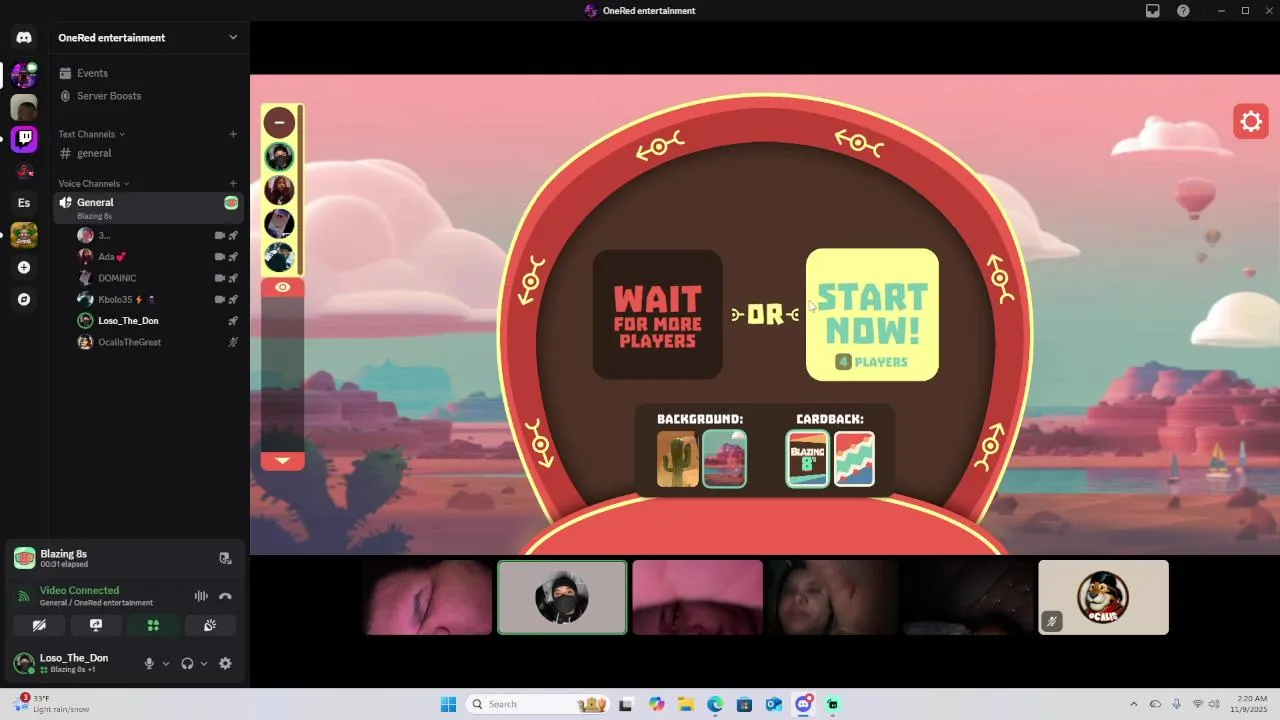The width and height of the screenshot is (1280, 720).
Task: Open Discord inbox icon in title bar
Action: point(1153,11)
